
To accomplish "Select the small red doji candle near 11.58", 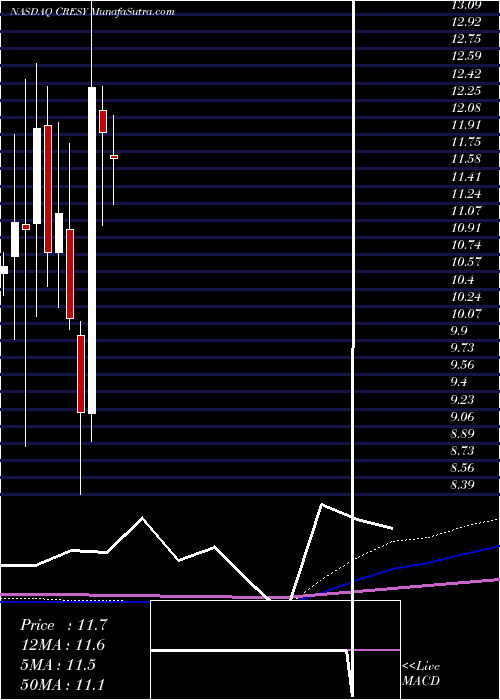I will click(114, 157).
